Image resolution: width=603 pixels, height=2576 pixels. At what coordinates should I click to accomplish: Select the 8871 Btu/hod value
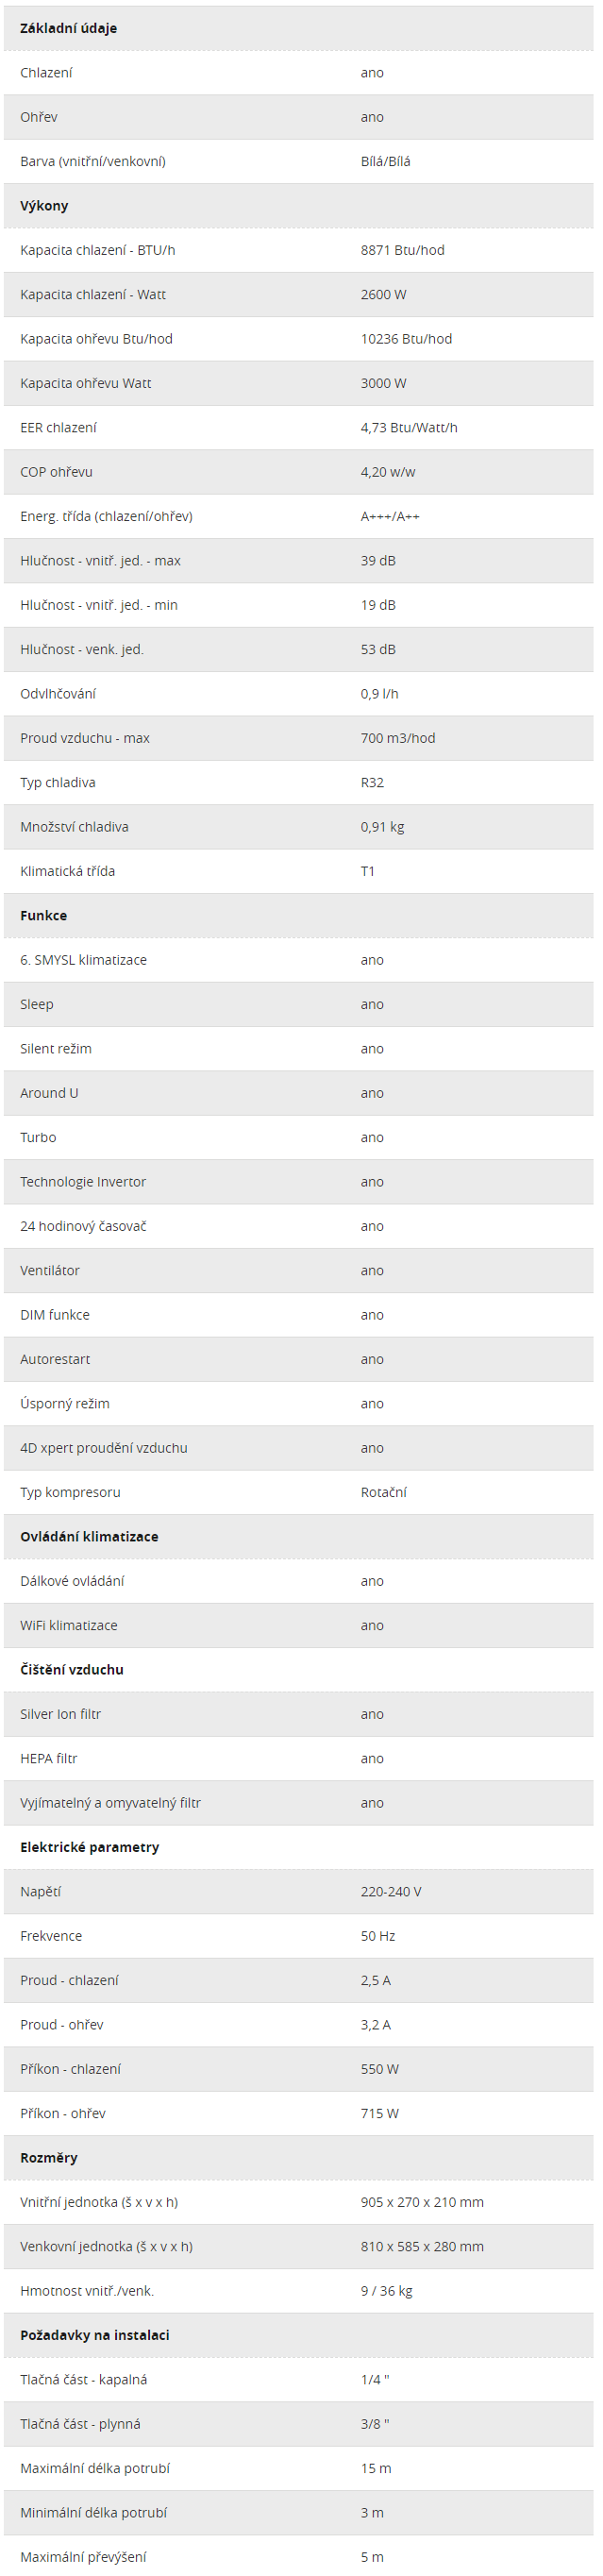402,250
